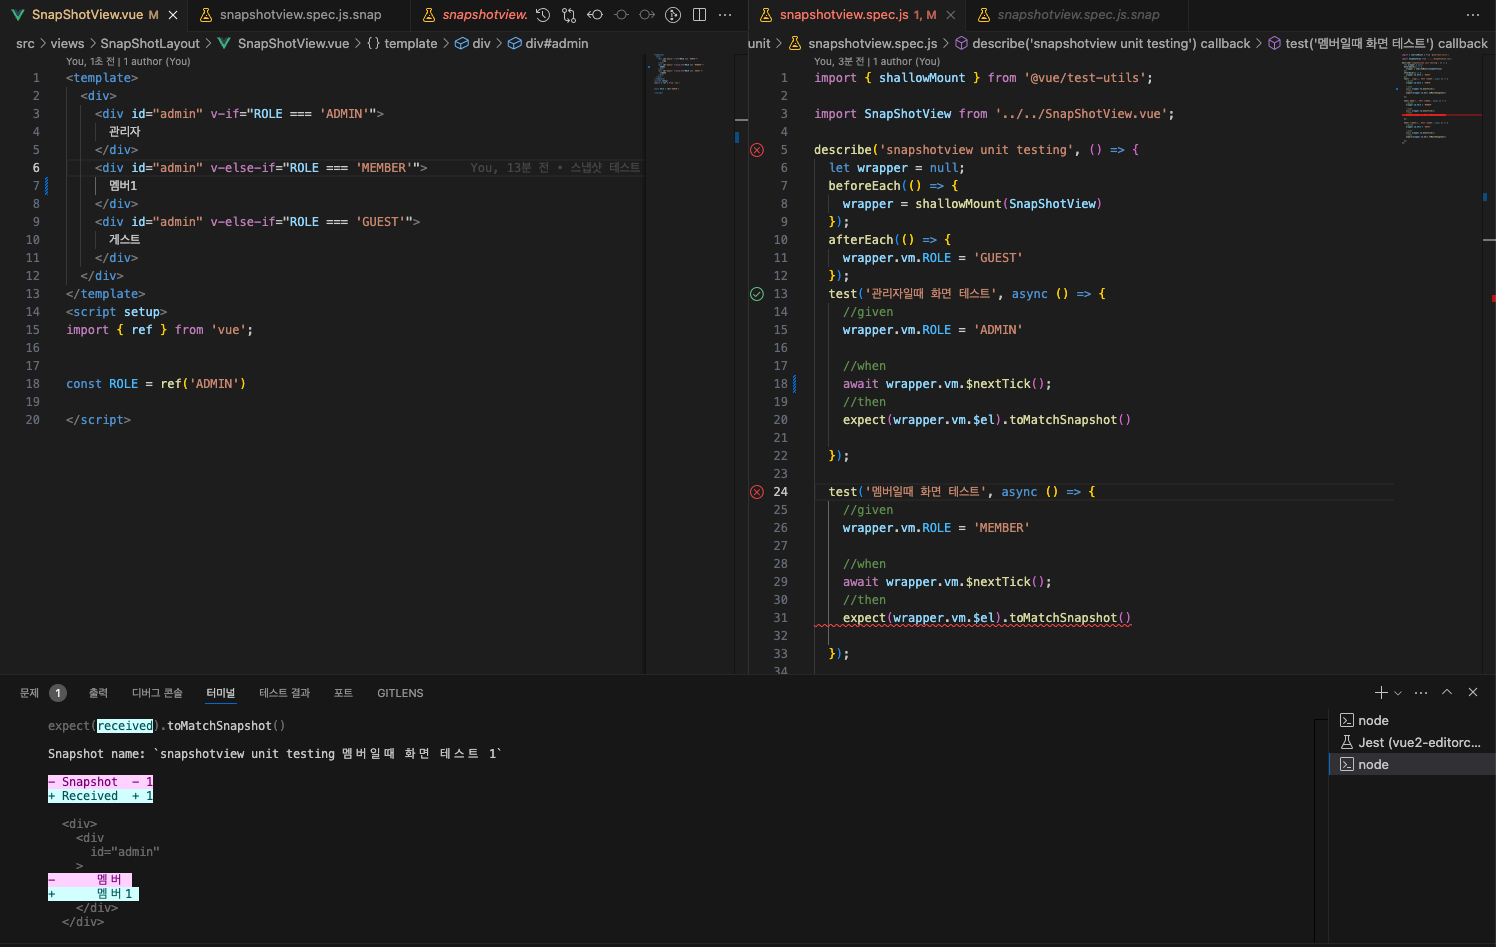This screenshot has height=947, width=1496.
Task: Click wrapper.vm.ROLE = 'MEMBER' code line
Action: [936, 528]
